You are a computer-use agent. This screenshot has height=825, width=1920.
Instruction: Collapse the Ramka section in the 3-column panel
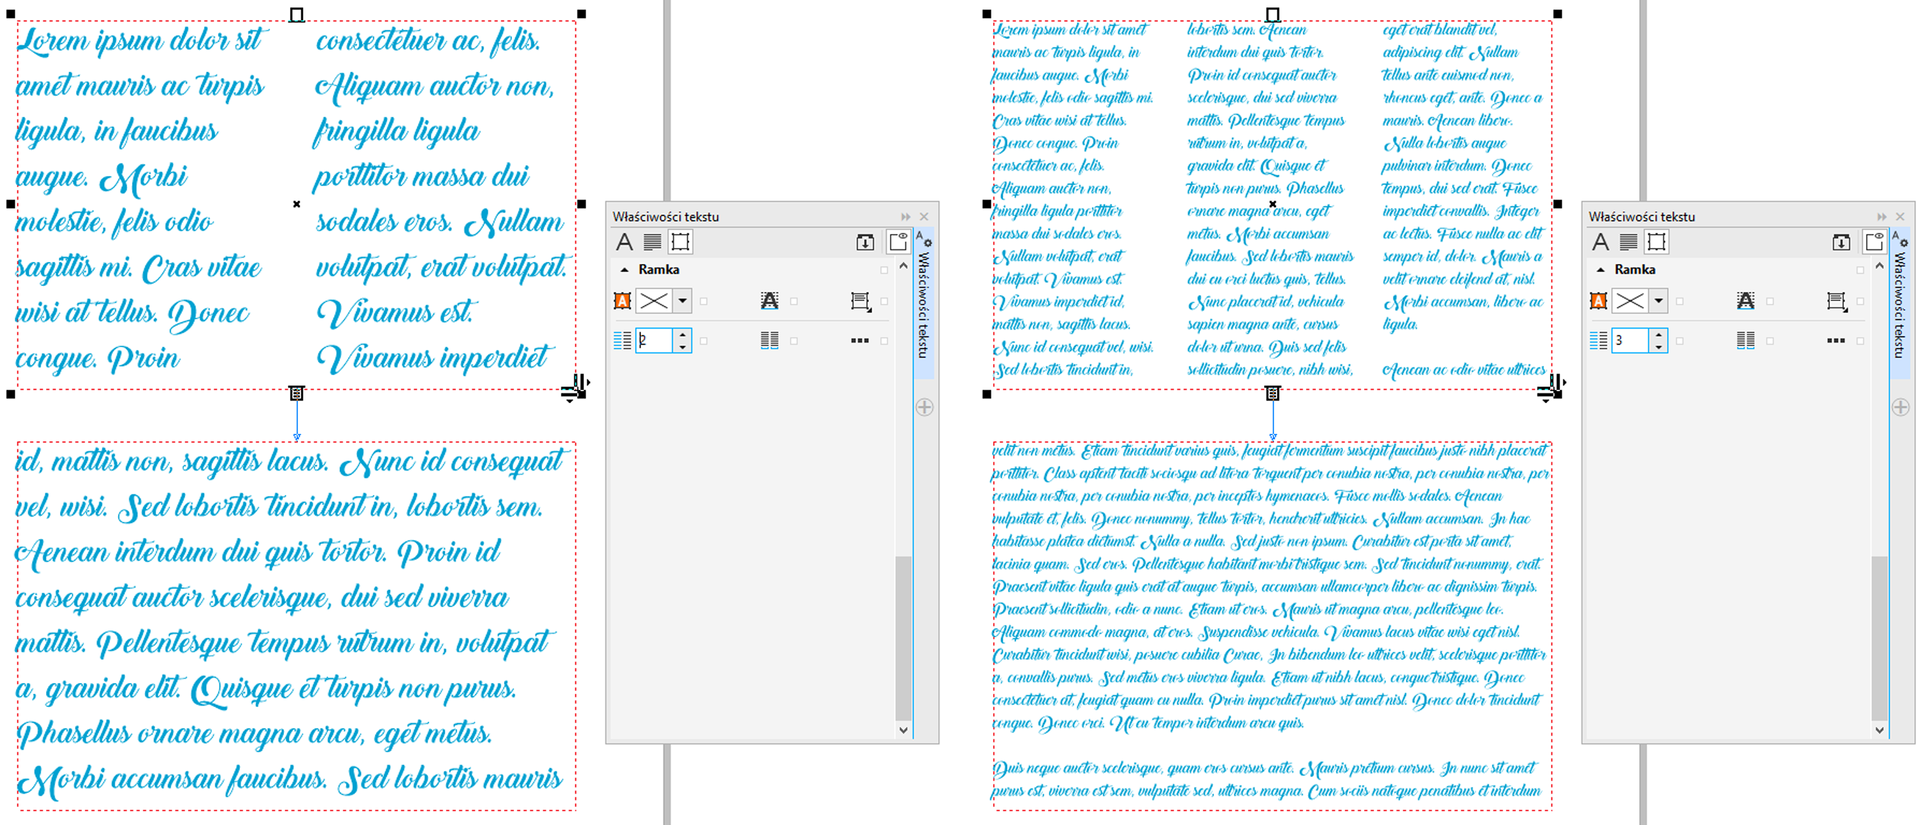(x=1601, y=270)
